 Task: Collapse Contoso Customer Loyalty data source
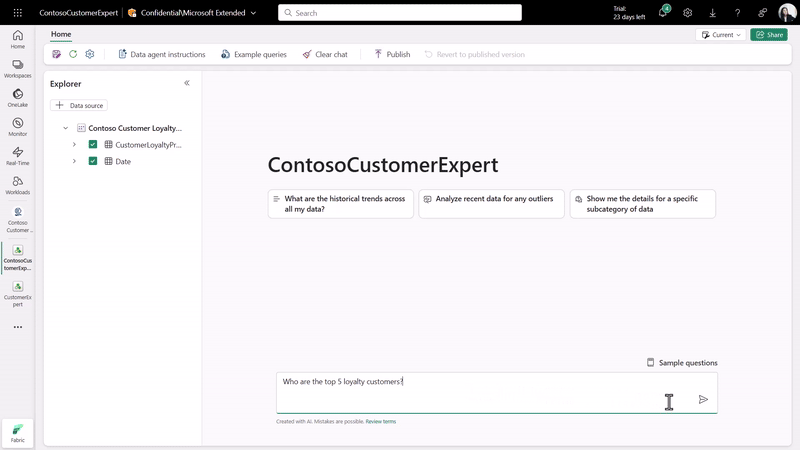66,128
